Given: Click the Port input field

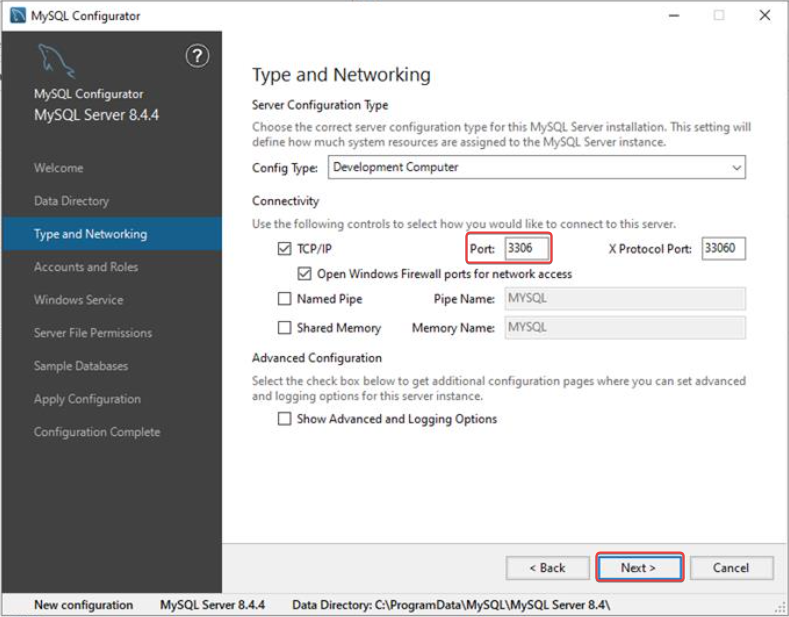Looking at the screenshot, I should (x=526, y=248).
